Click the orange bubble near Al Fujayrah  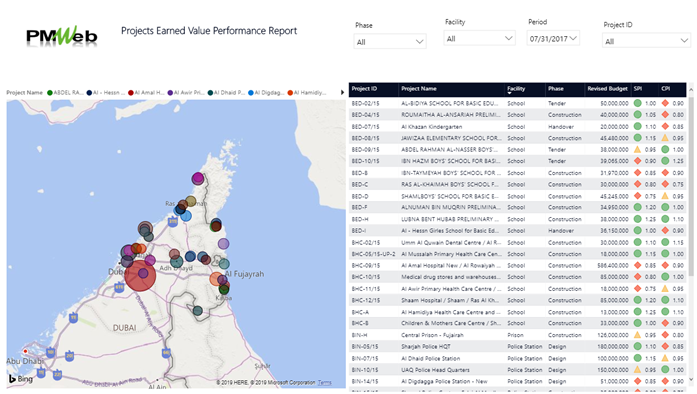(x=216, y=279)
